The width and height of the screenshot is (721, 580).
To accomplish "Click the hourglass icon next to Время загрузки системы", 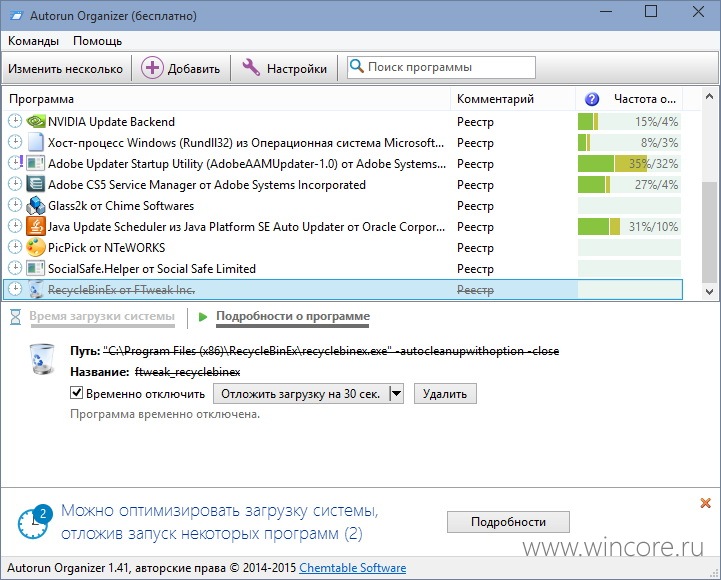I will pos(16,316).
